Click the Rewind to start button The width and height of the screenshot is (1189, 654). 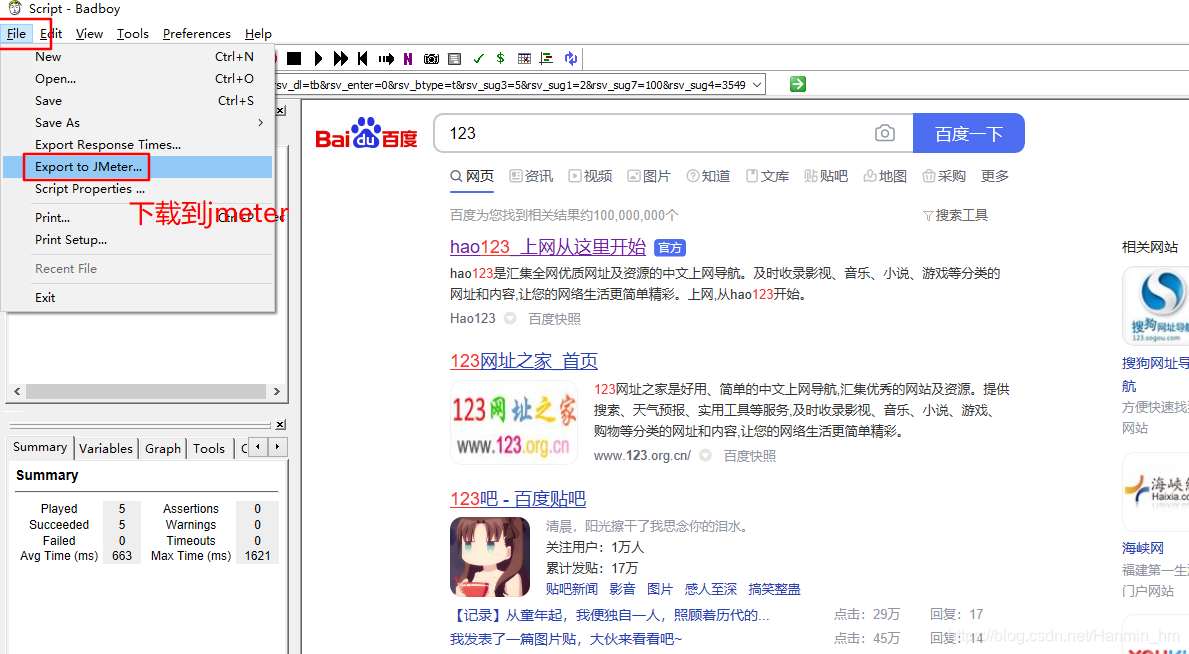[362, 58]
